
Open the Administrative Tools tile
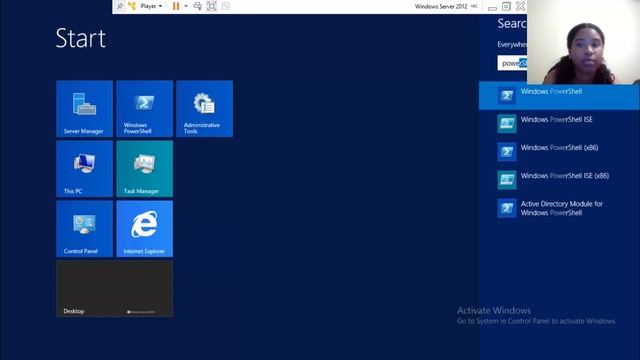pos(204,109)
